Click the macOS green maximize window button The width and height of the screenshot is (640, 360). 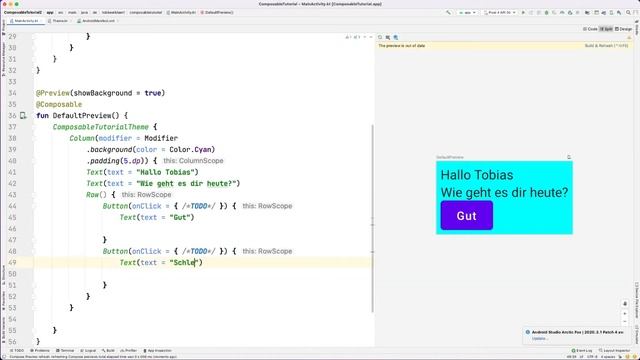click(x=17, y=4)
